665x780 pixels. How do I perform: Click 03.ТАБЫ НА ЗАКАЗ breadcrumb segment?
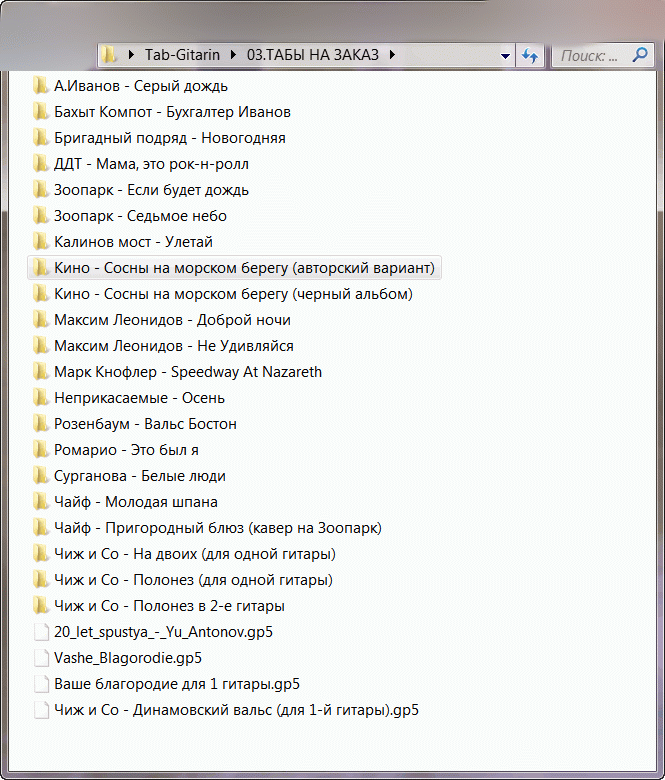pos(313,55)
